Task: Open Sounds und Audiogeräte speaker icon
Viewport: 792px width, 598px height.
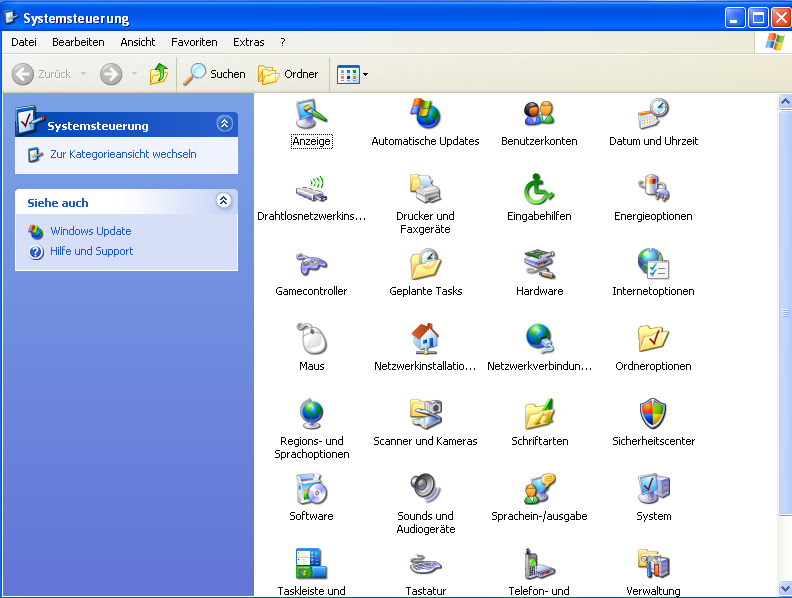Action: click(425, 489)
